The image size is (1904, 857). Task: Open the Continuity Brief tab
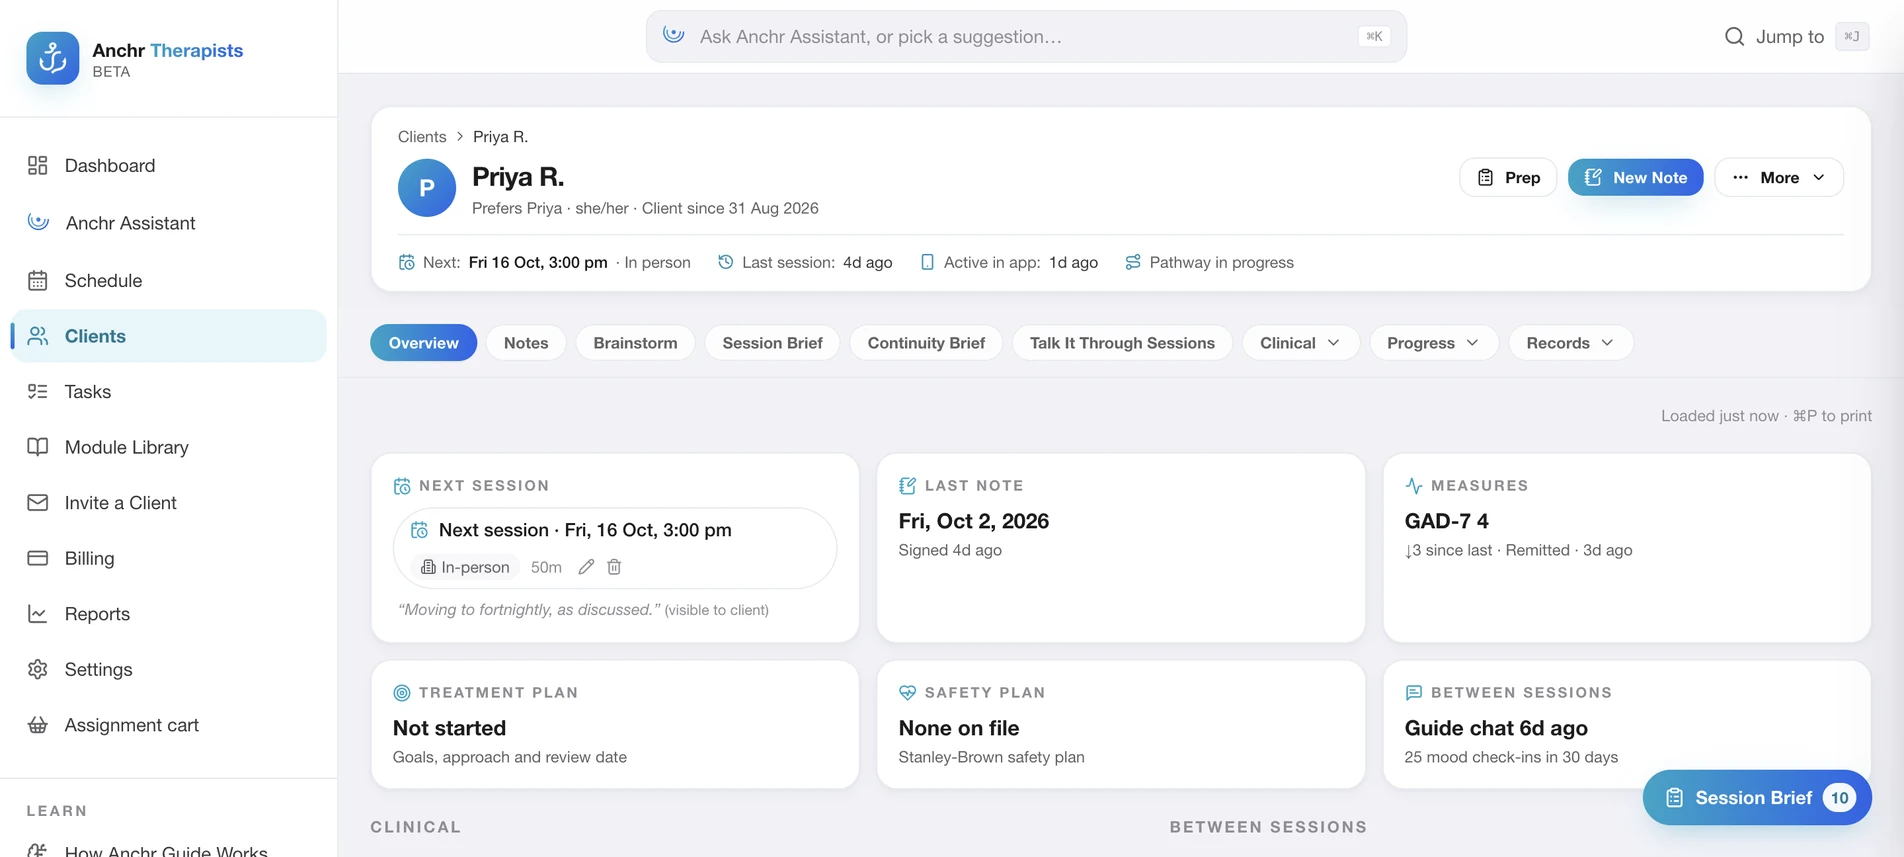point(926,343)
